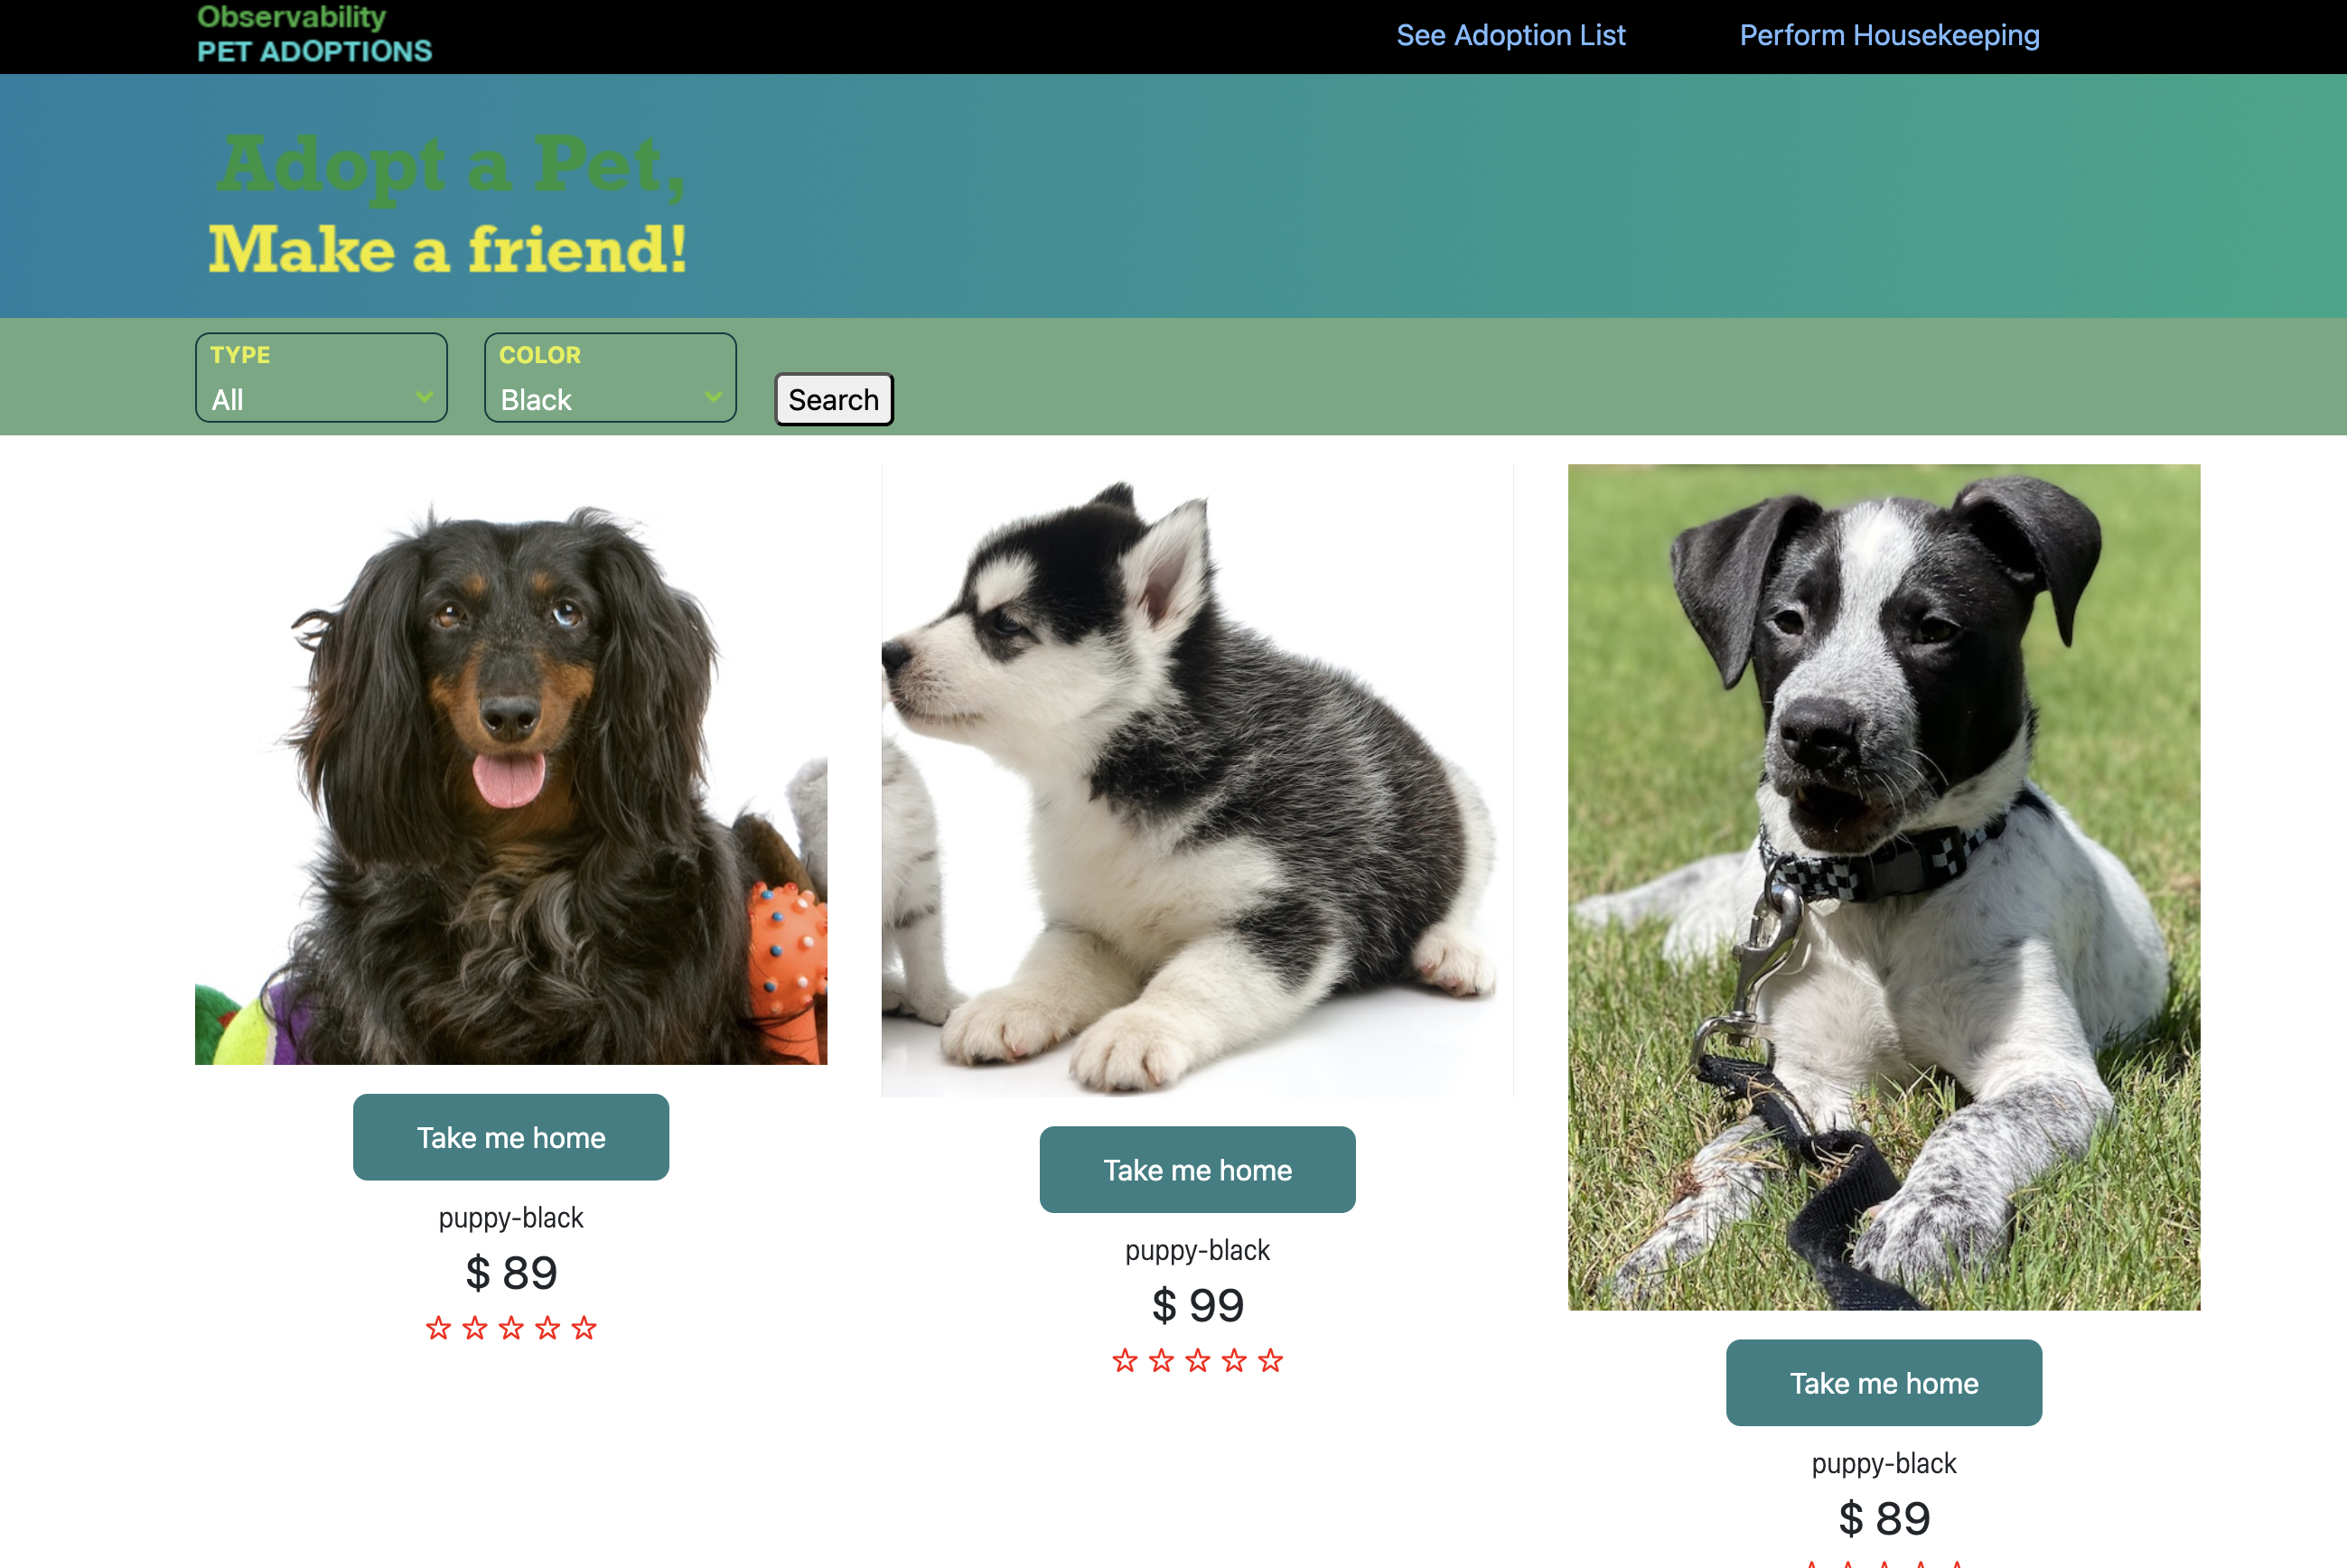Click the chevron arrow in the Color selector
Screen dimensions: 2347x1568
tap(713, 397)
